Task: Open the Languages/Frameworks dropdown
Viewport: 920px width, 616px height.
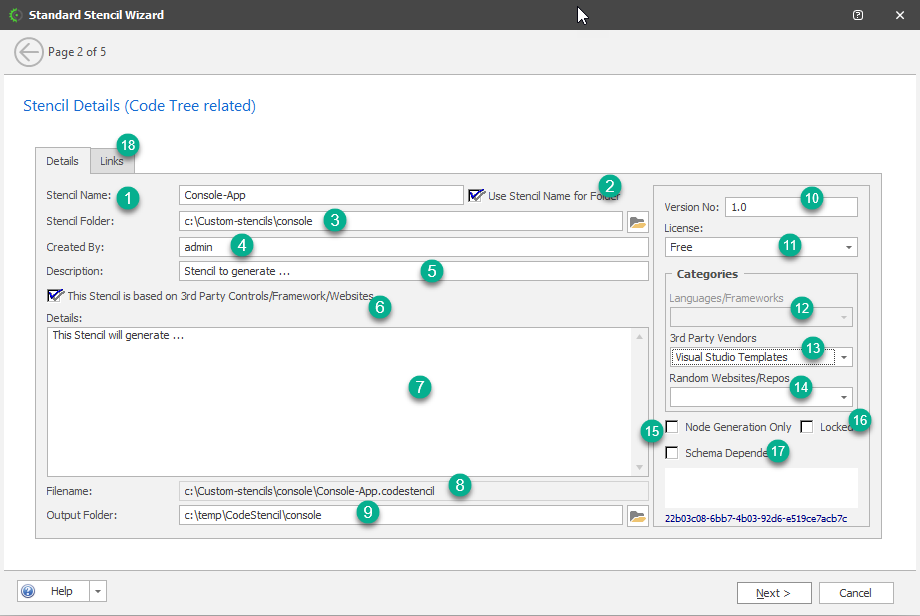Action: (x=844, y=317)
